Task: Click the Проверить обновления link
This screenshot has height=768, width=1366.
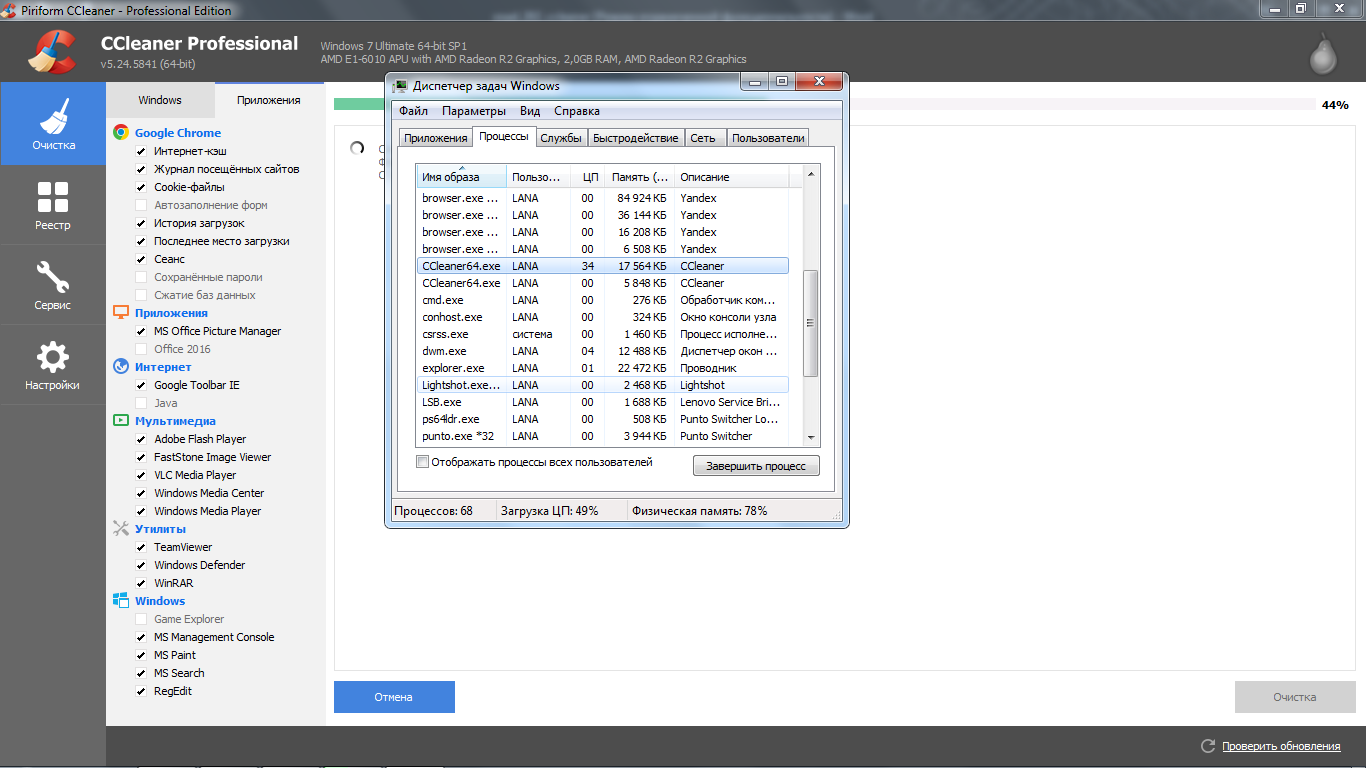Action: (1280, 746)
